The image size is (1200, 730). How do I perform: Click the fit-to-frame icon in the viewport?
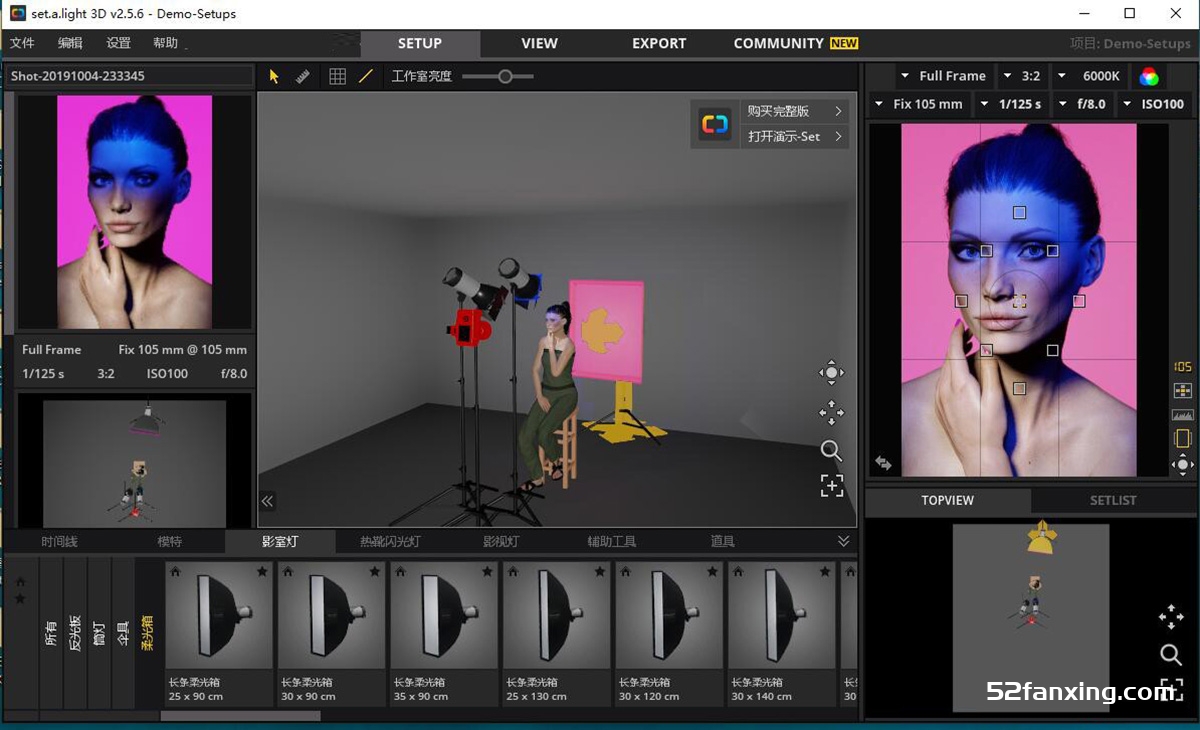[831, 486]
